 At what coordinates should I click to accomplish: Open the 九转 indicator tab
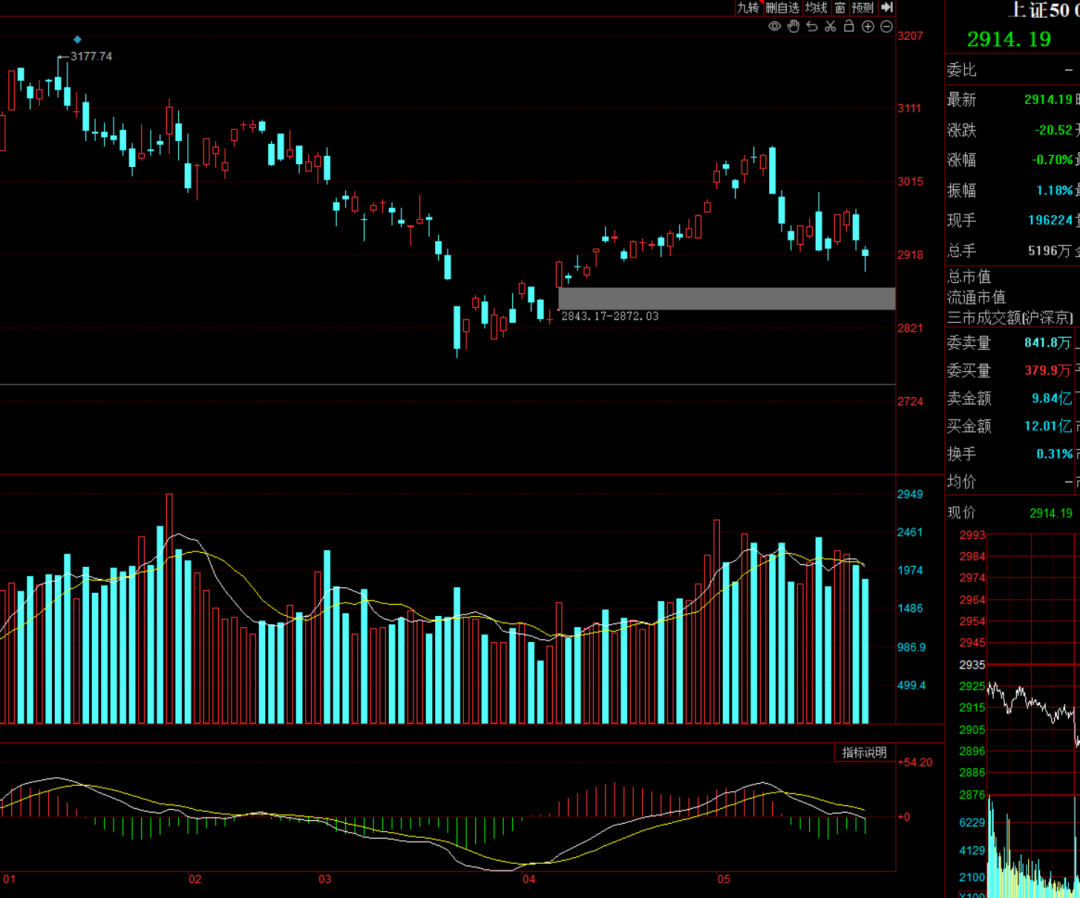[748, 8]
